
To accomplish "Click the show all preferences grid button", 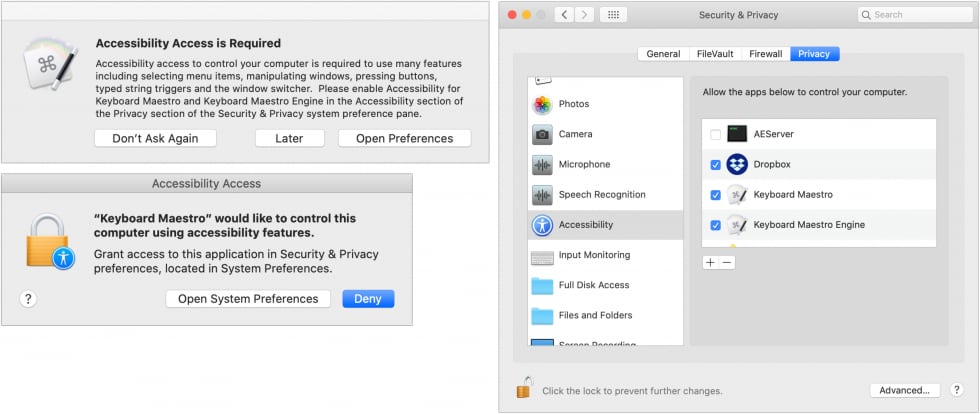I will [x=613, y=15].
